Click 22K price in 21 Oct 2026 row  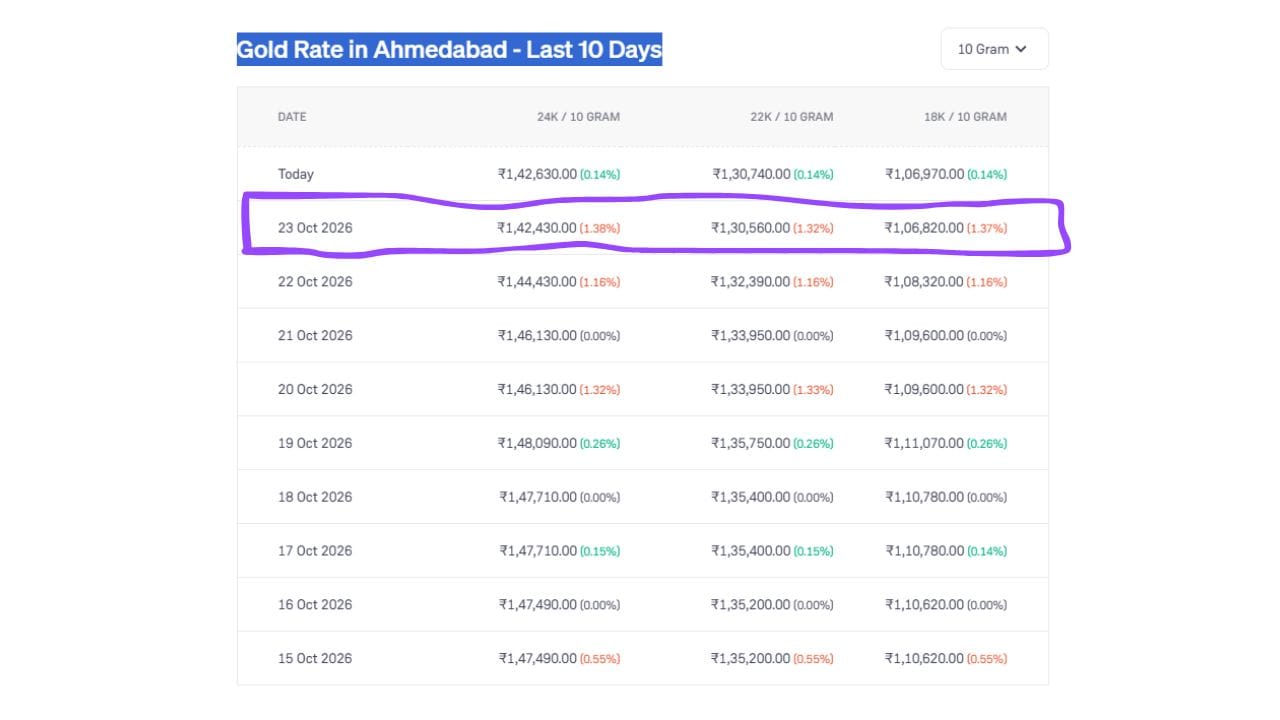coord(751,336)
